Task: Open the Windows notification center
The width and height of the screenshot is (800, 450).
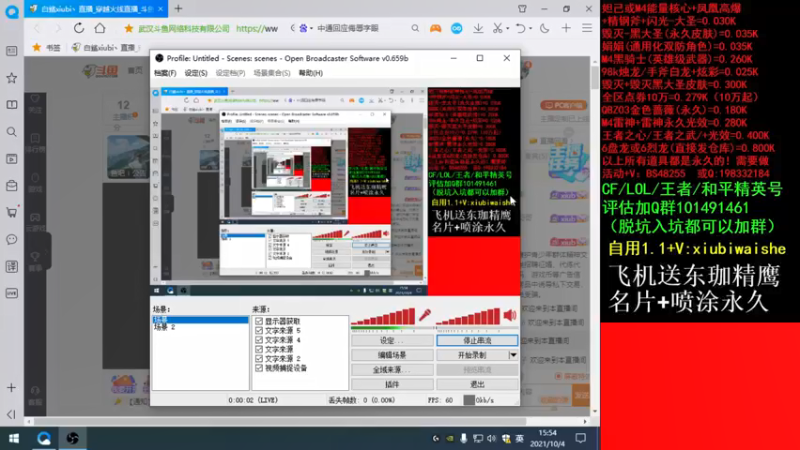Action: point(581,438)
